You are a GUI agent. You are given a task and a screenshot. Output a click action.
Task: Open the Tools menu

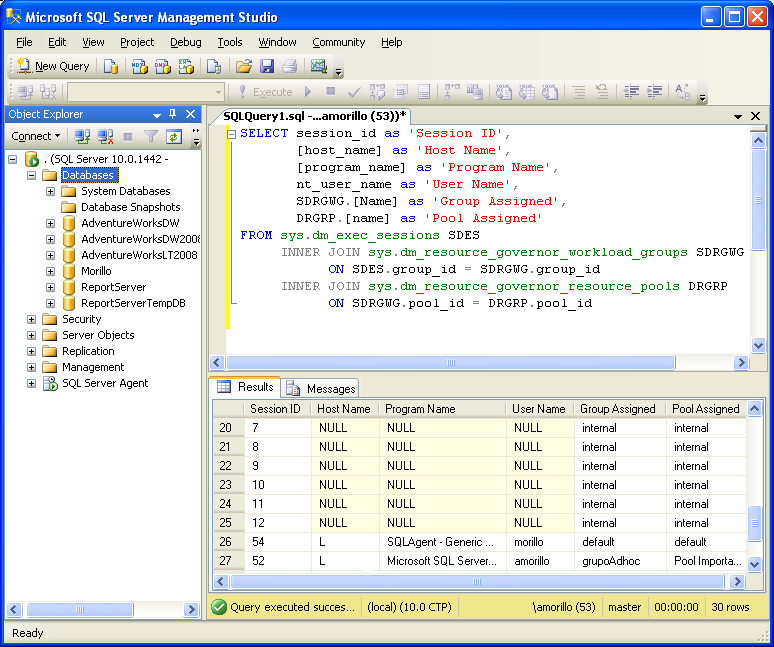coord(230,42)
